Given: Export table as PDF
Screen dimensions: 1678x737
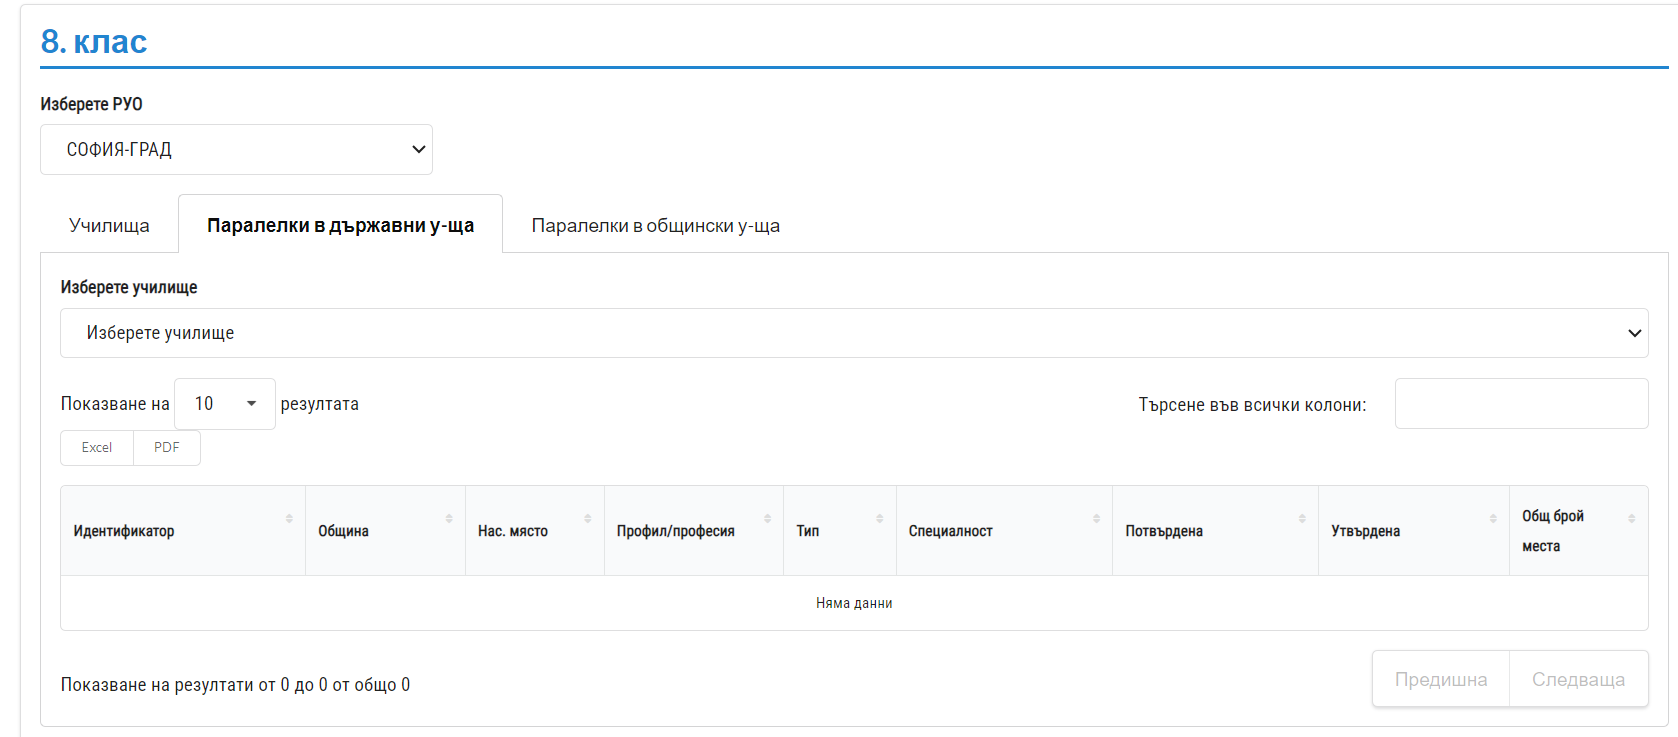Looking at the screenshot, I should pyautogui.click(x=167, y=448).
